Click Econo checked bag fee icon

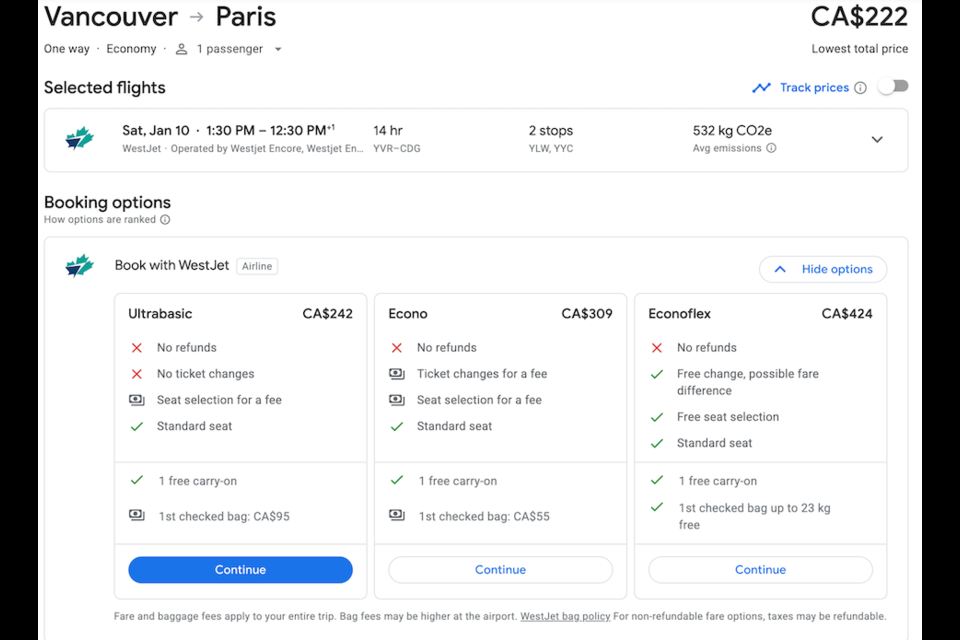(x=397, y=515)
